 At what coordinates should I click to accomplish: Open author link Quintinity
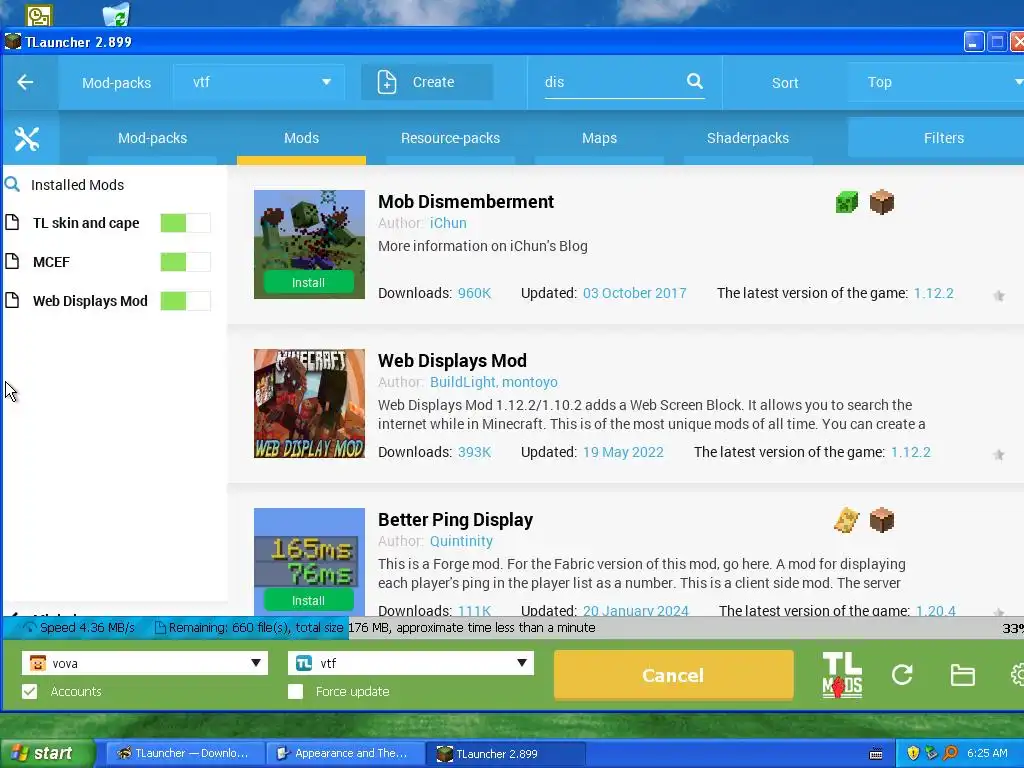click(461, 541)
